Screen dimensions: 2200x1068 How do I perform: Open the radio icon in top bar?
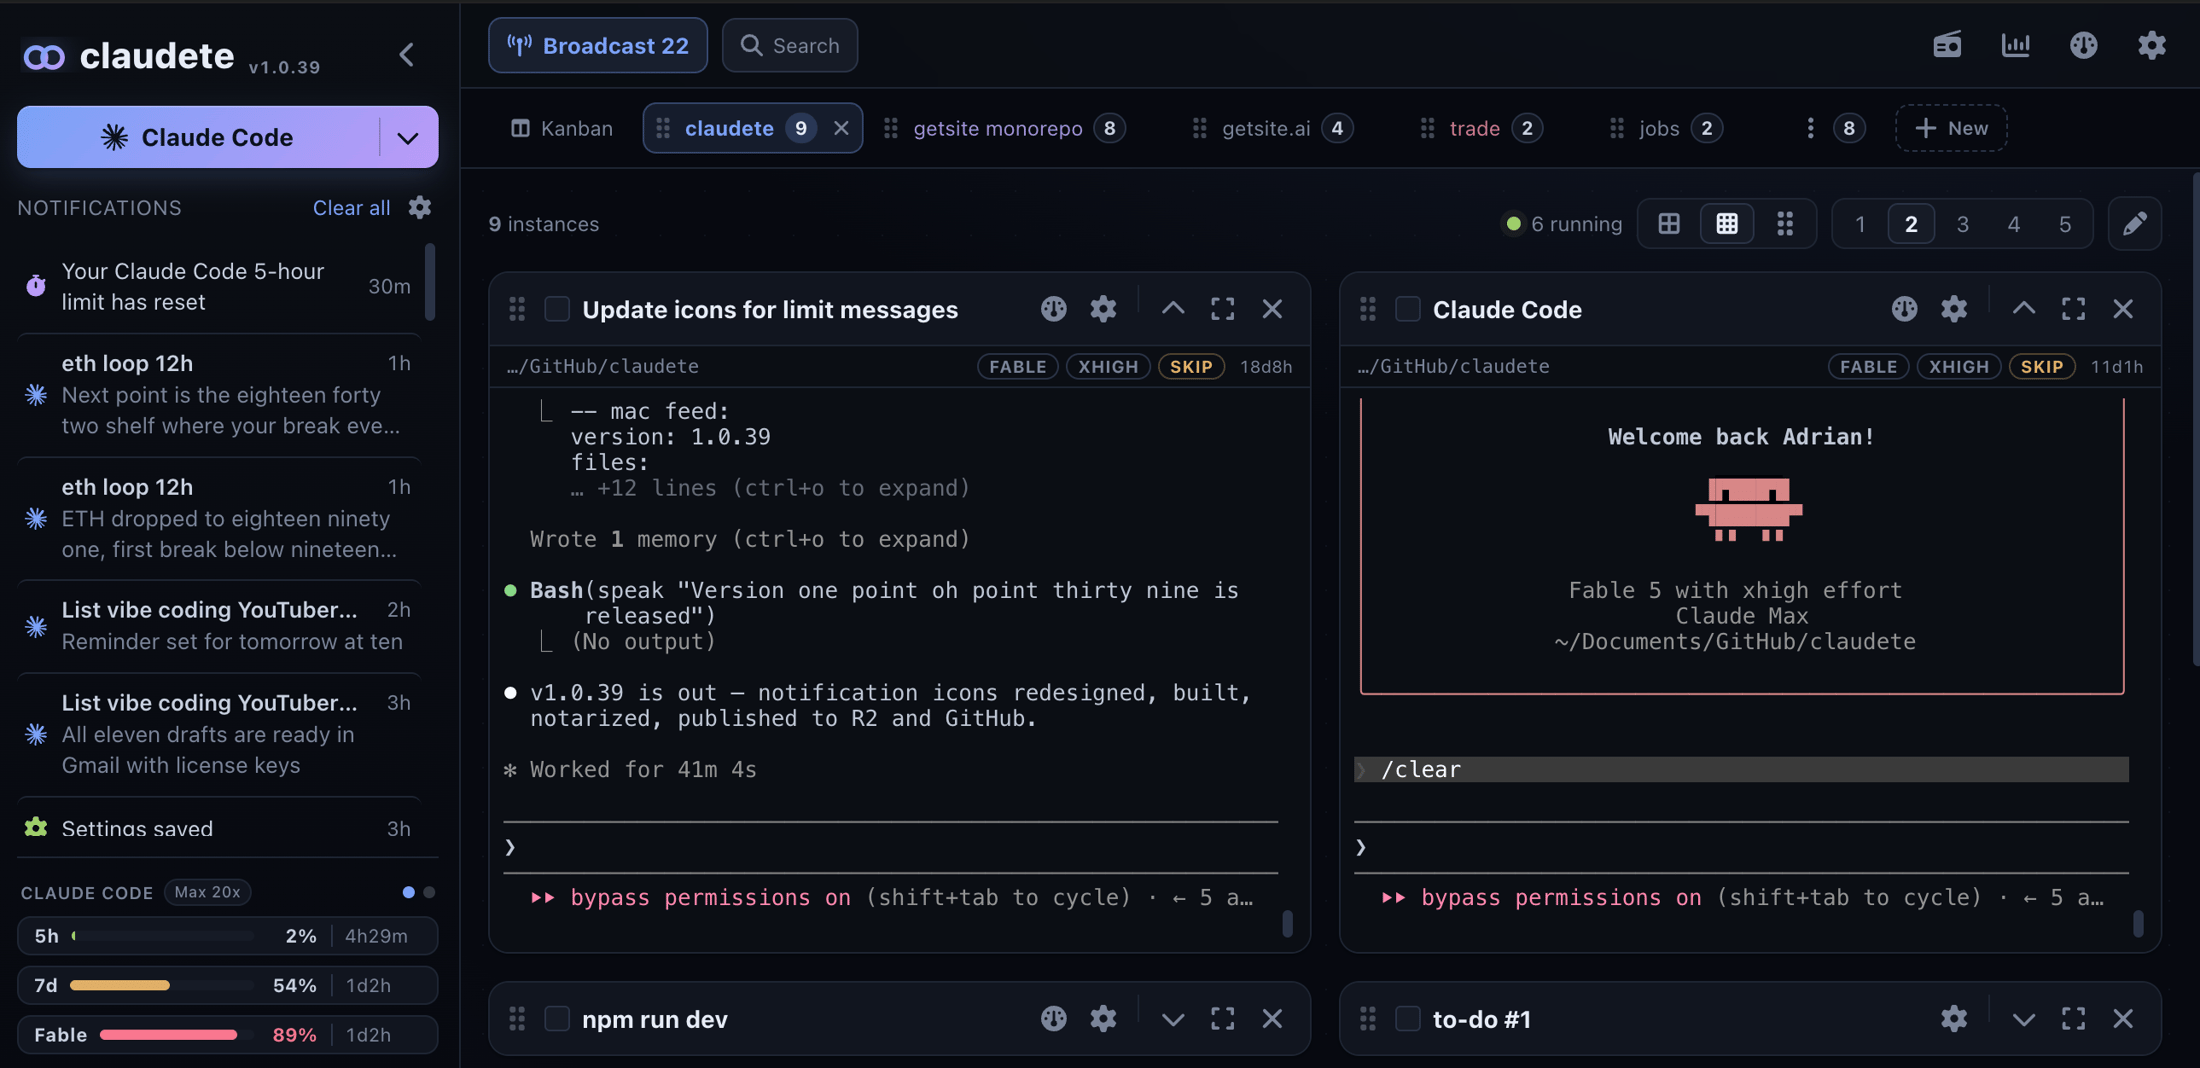(x=1947, y=45)
